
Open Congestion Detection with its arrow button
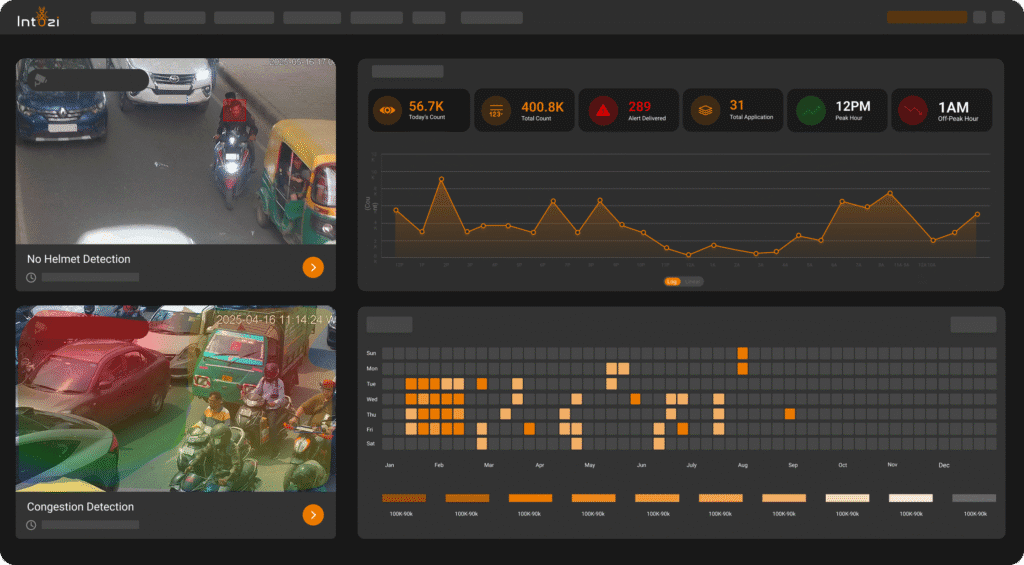(x=313, y=515)
